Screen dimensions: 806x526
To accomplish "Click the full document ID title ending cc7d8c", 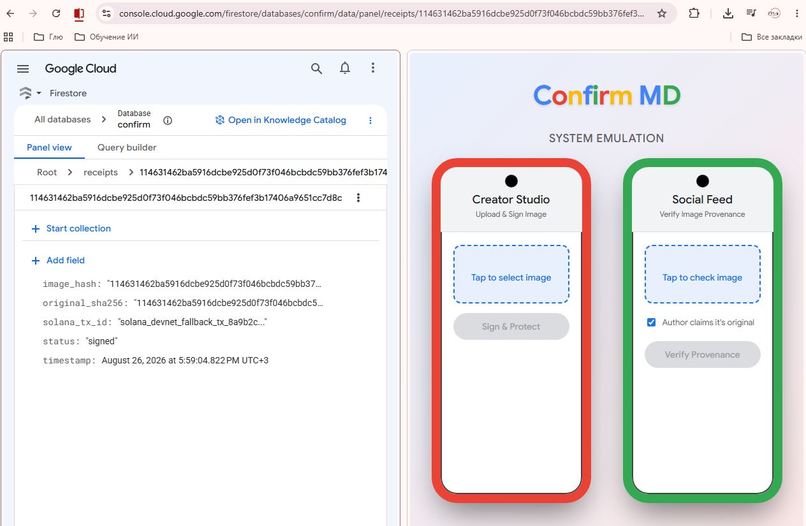I will (186, 197).
